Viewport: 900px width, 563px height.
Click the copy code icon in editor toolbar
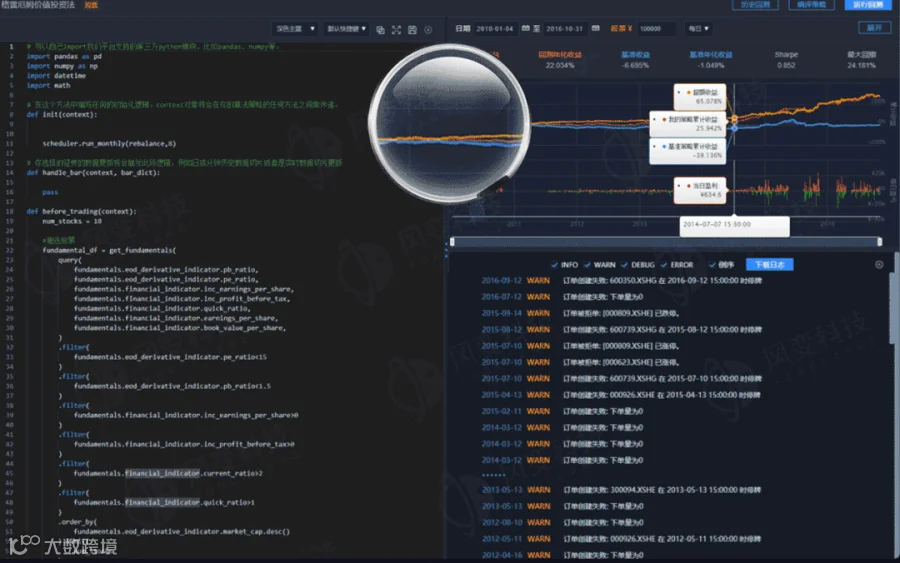coord(380,30)
